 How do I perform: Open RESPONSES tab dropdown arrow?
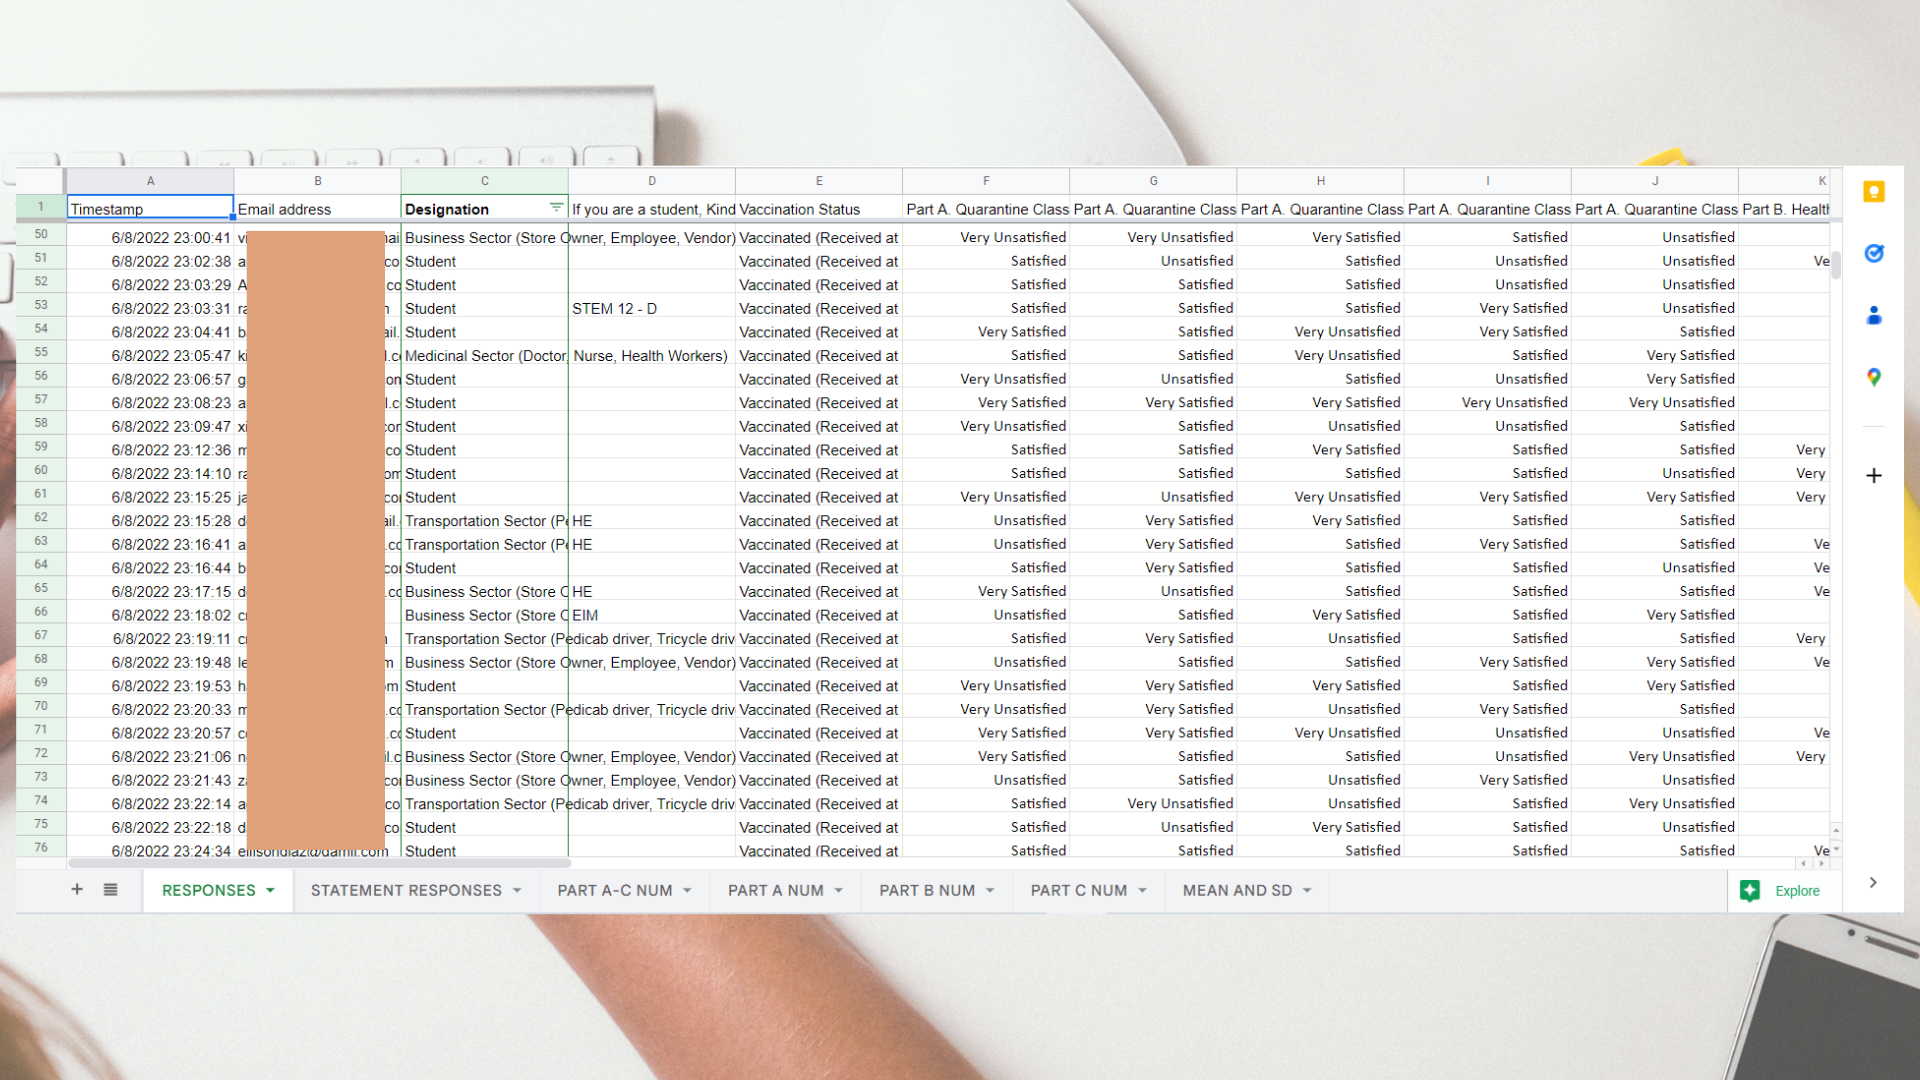[x=270, y=890]
